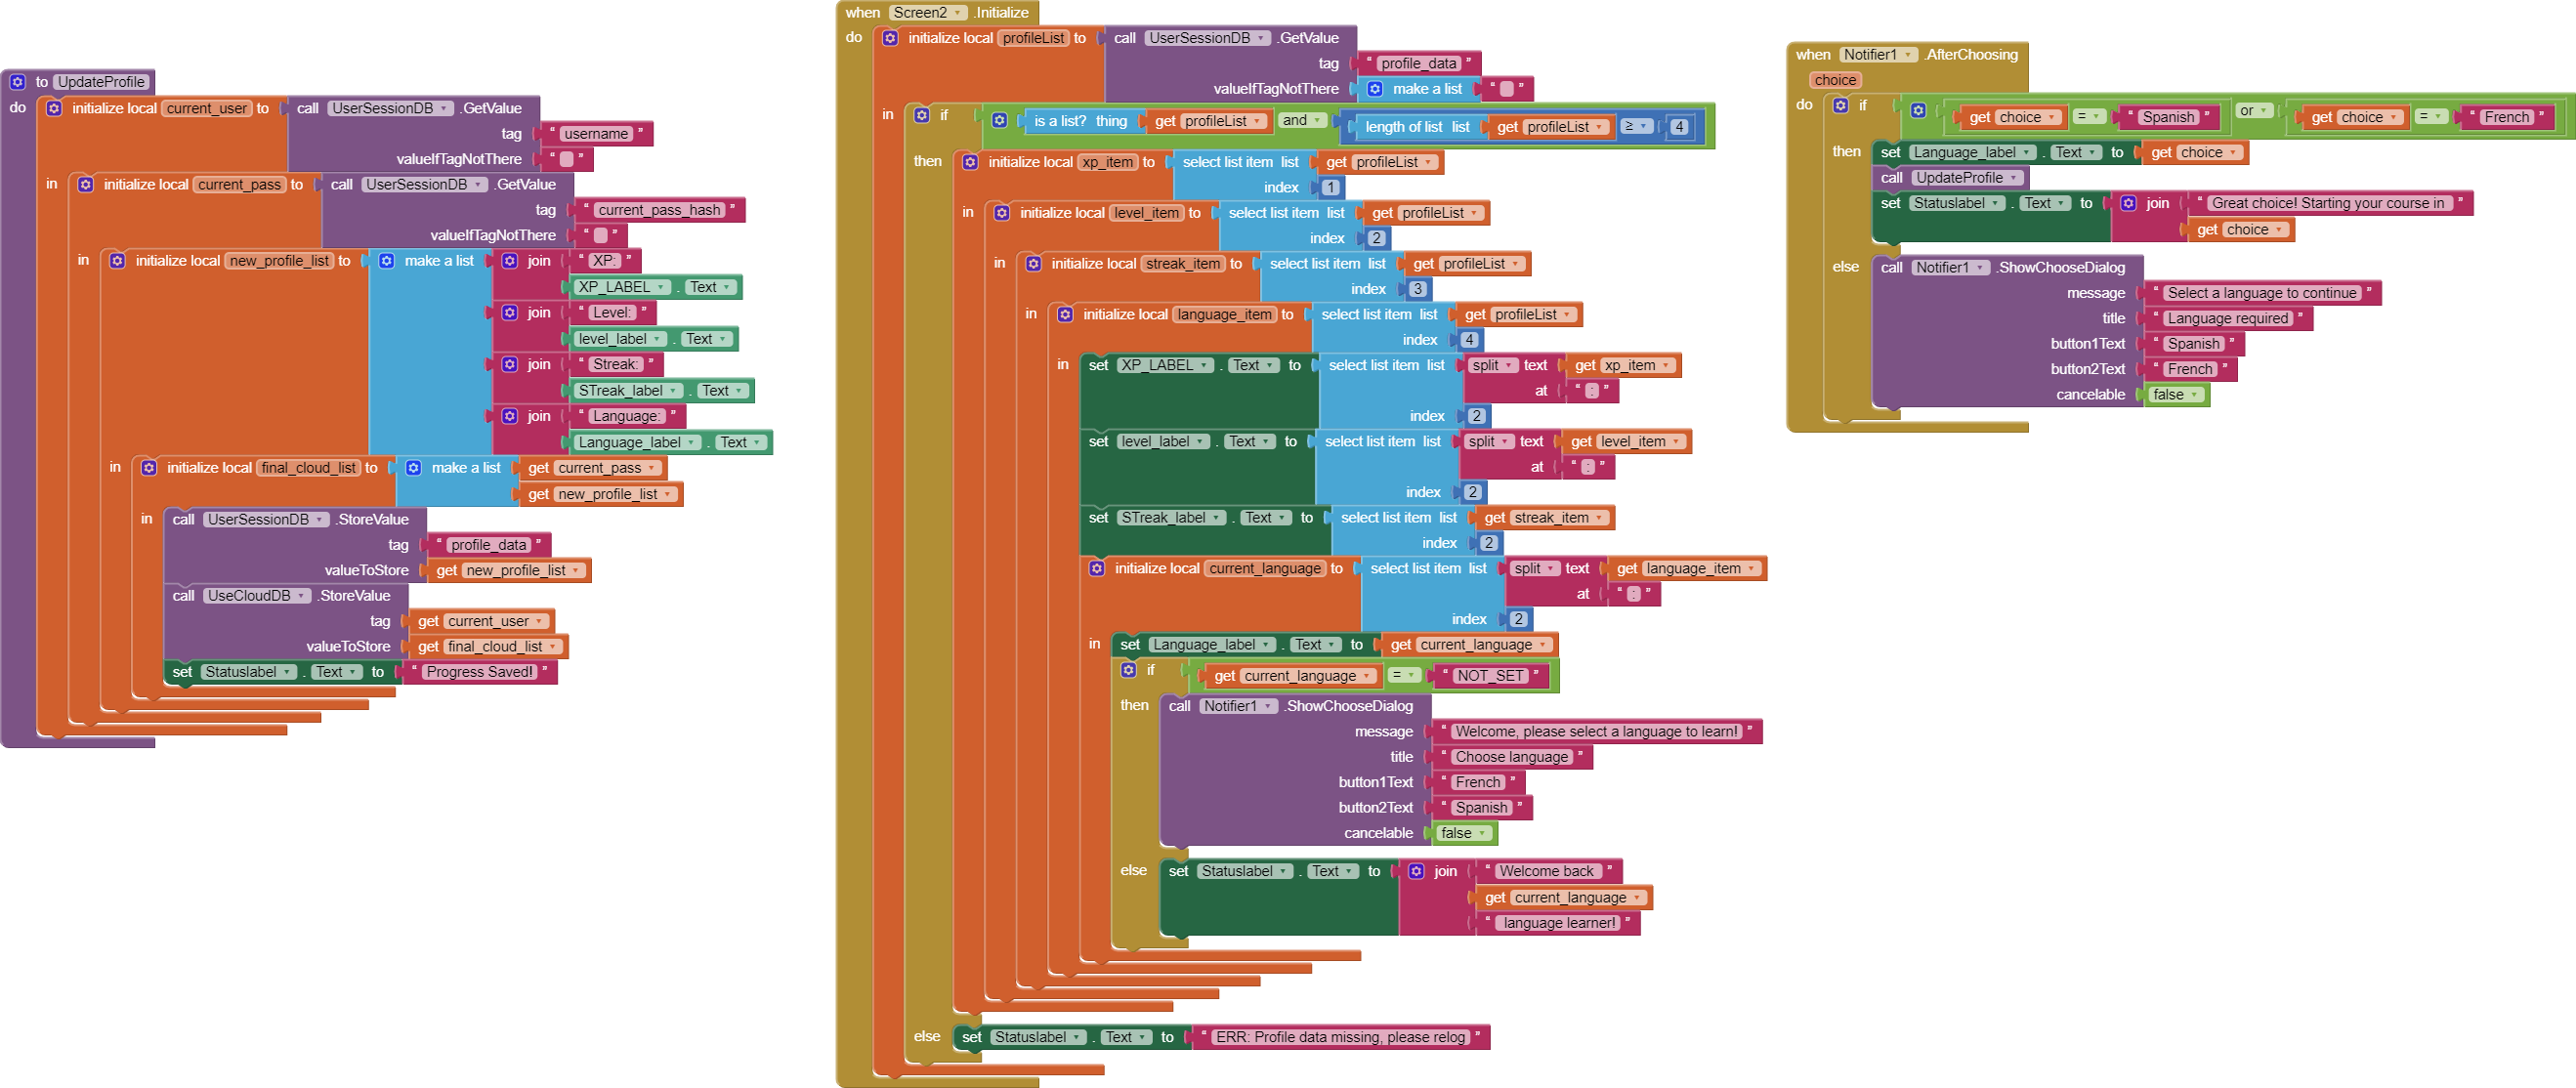Click the gear on the 'Great choice!' join block
The image size is (2576, 1088).
pos(2129,204)
